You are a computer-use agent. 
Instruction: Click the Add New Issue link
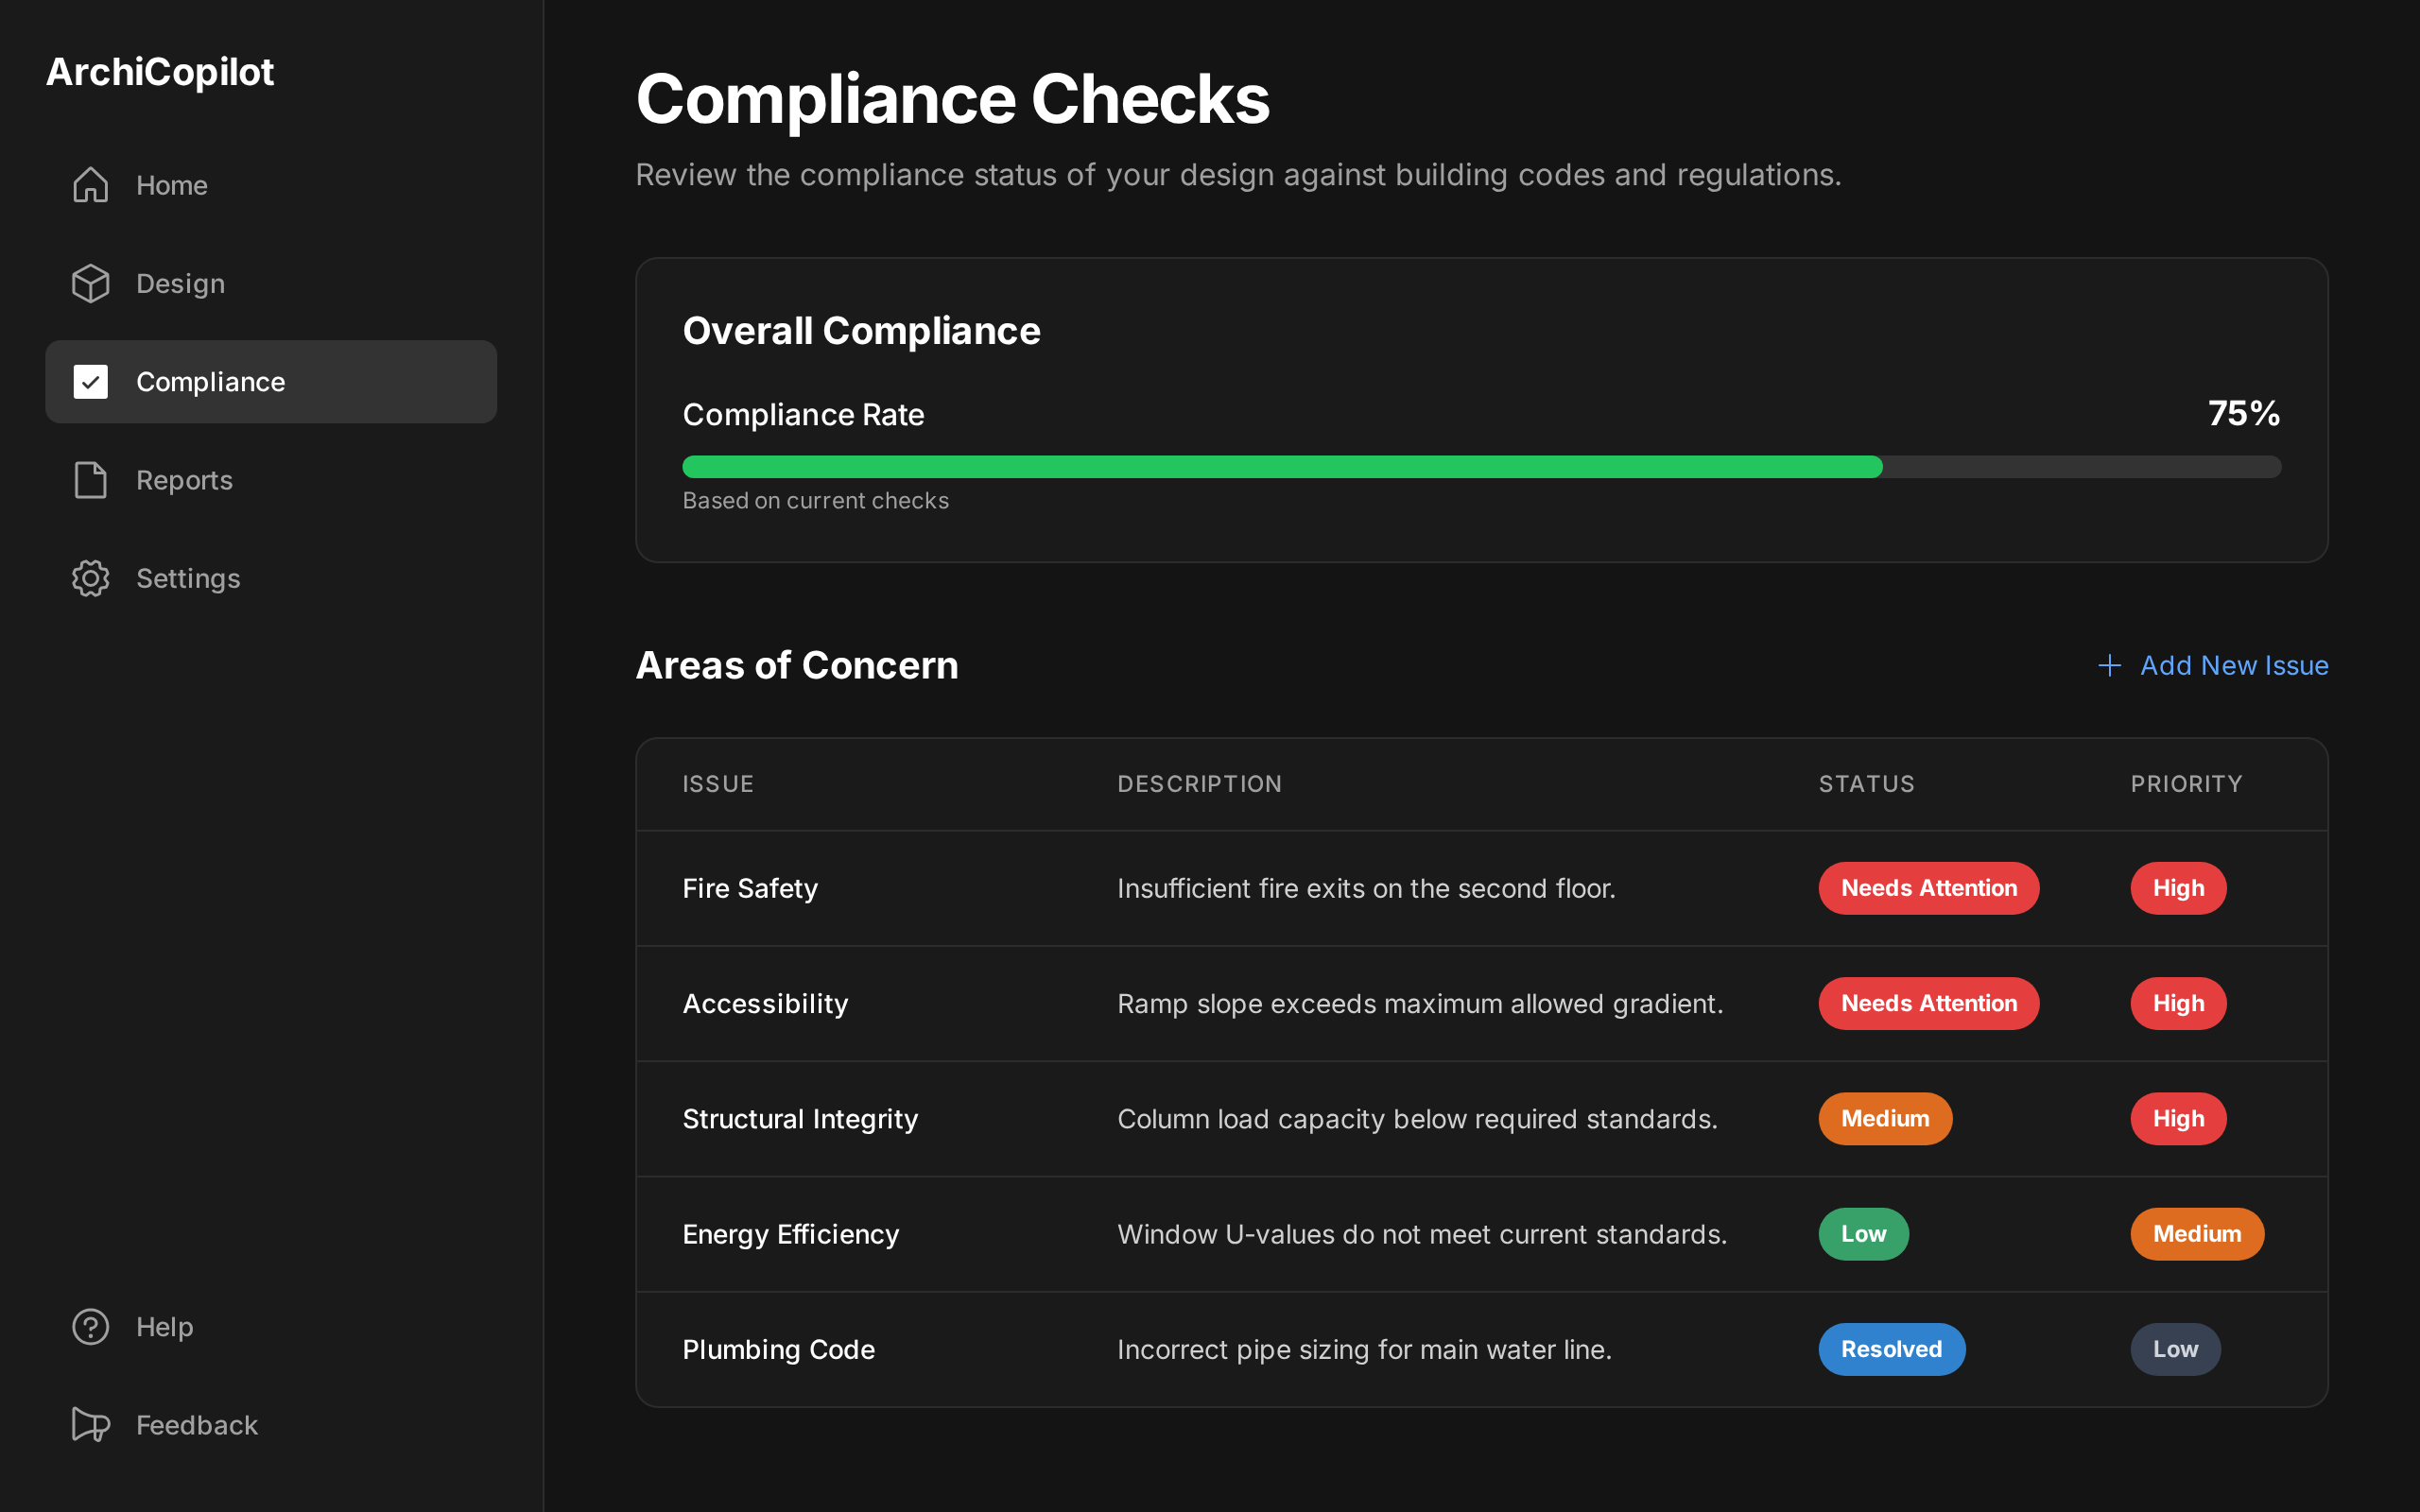tap(2212, 665)
